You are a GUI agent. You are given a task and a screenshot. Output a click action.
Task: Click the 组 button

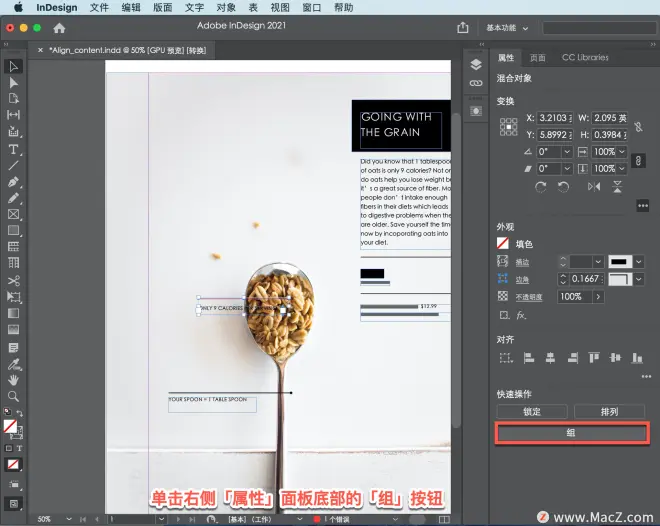572,433
